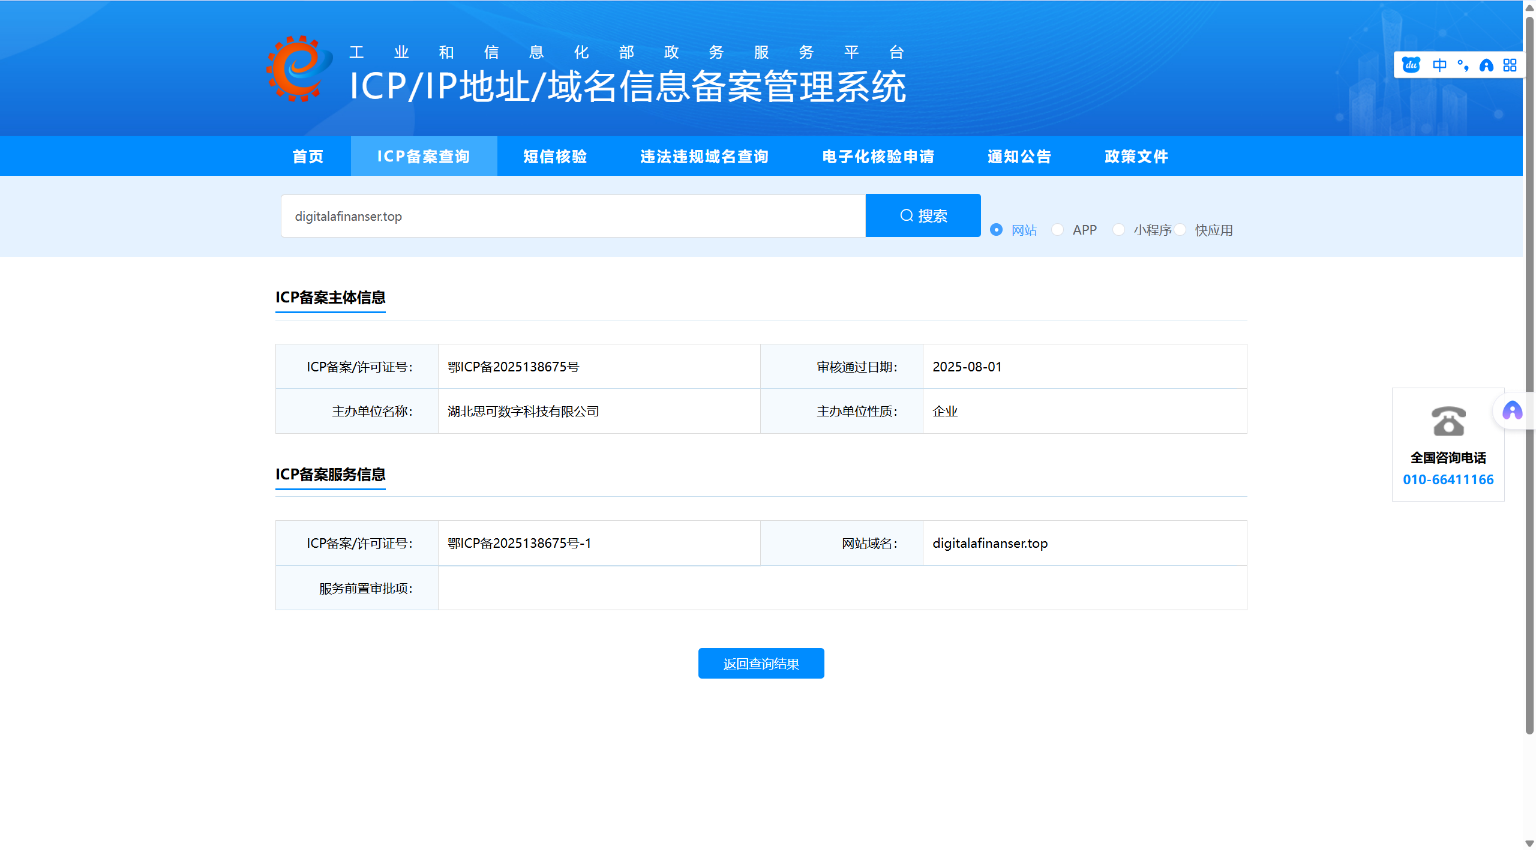Click the 审核通过日期 label cell

[842, 367]
